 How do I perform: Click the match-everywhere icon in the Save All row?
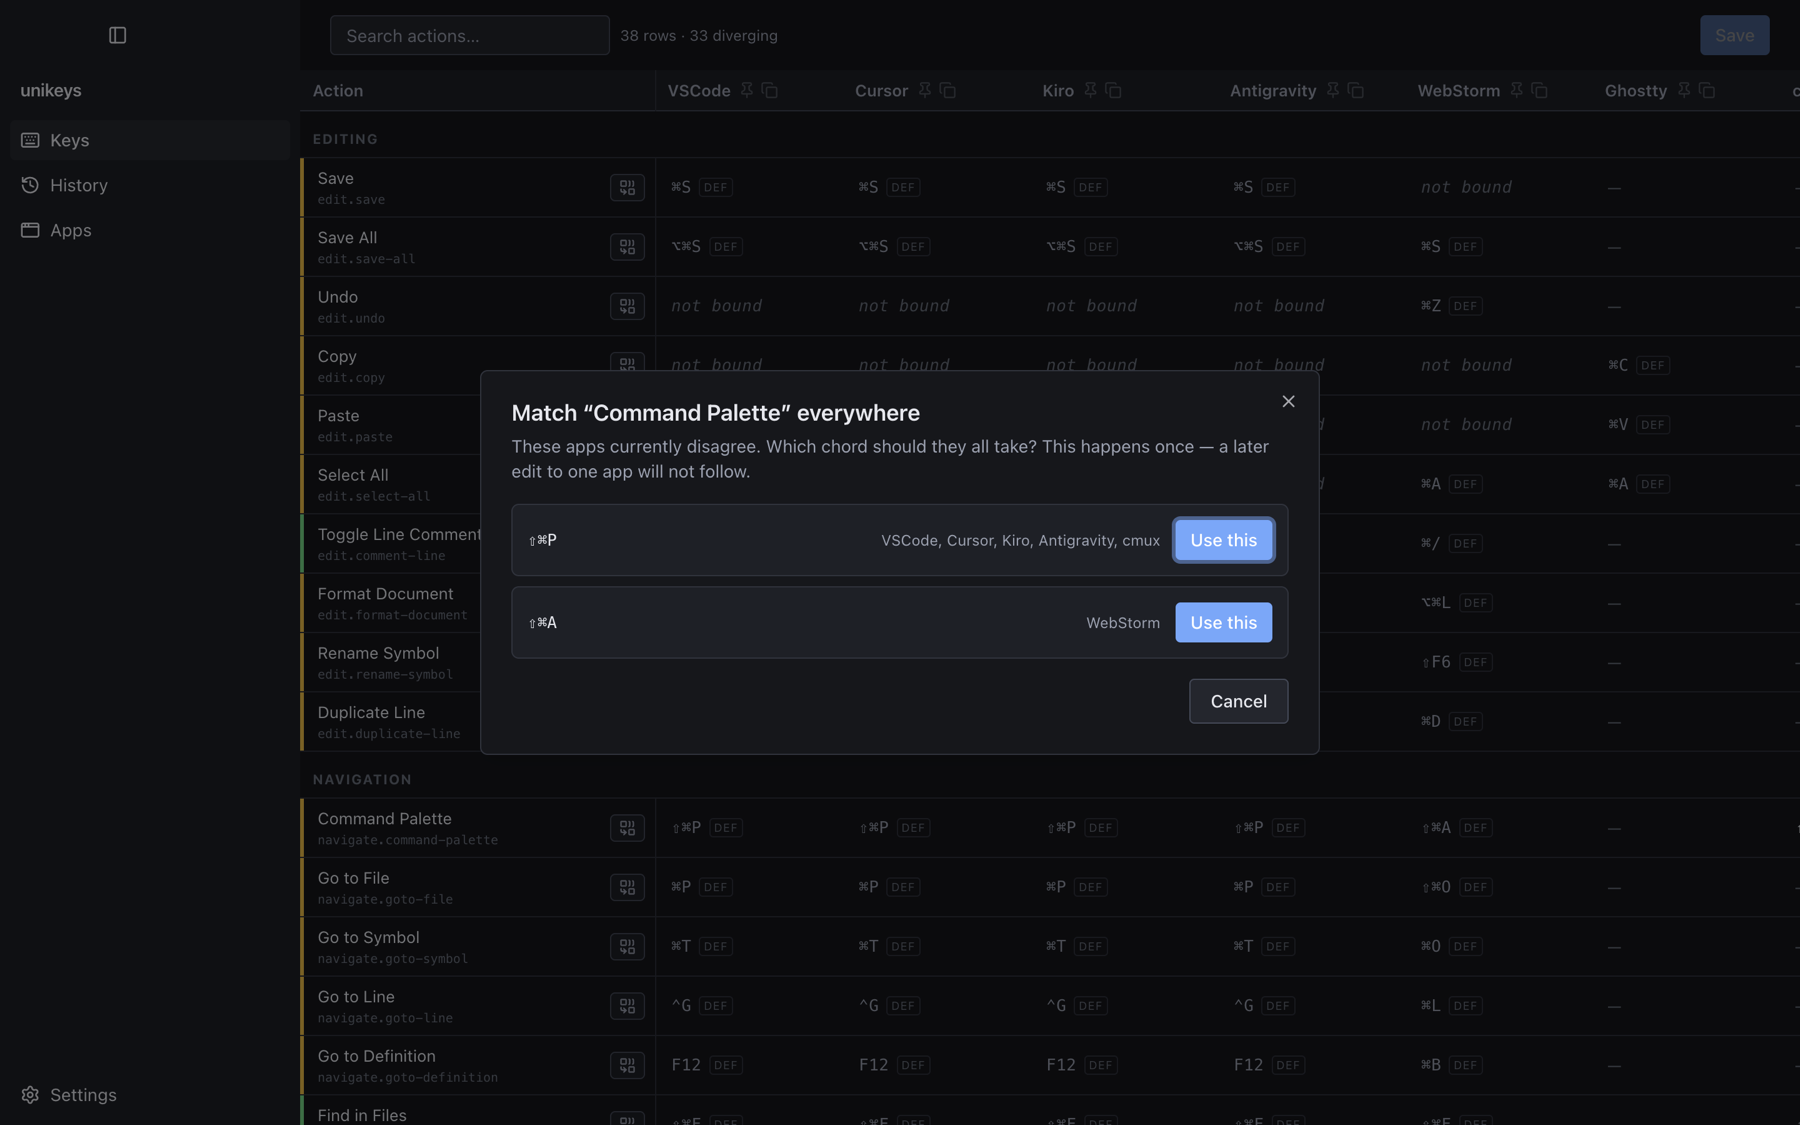coord(627,246)
